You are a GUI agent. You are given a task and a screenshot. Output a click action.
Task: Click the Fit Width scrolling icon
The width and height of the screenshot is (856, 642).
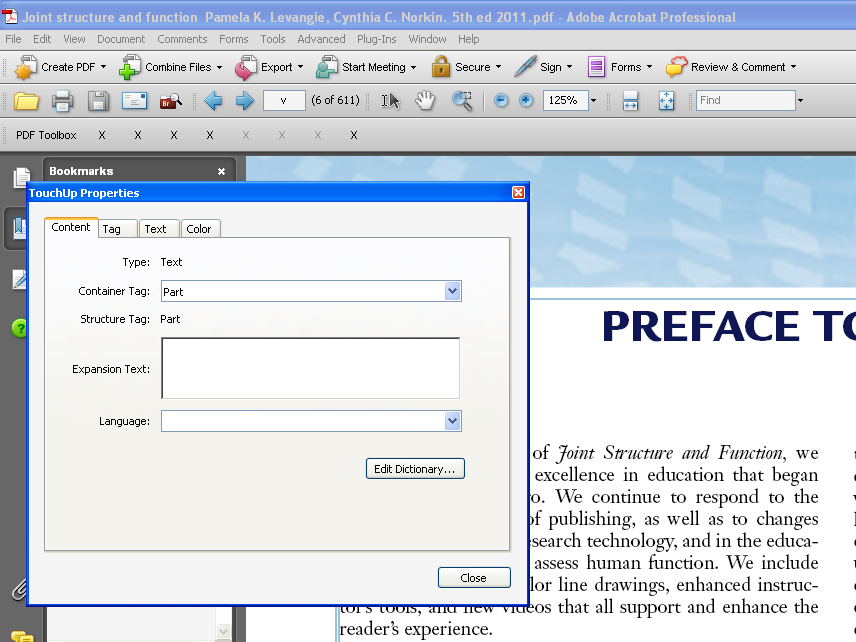point(631,100)
